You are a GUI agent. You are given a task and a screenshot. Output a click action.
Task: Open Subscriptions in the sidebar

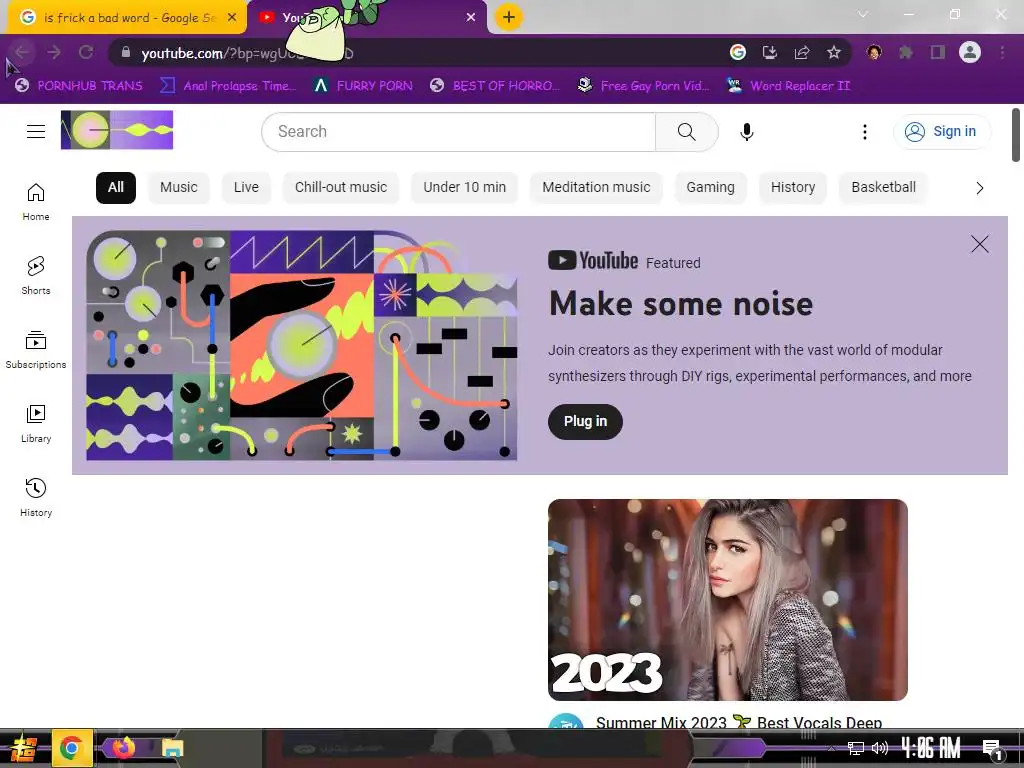coord(36,349)
